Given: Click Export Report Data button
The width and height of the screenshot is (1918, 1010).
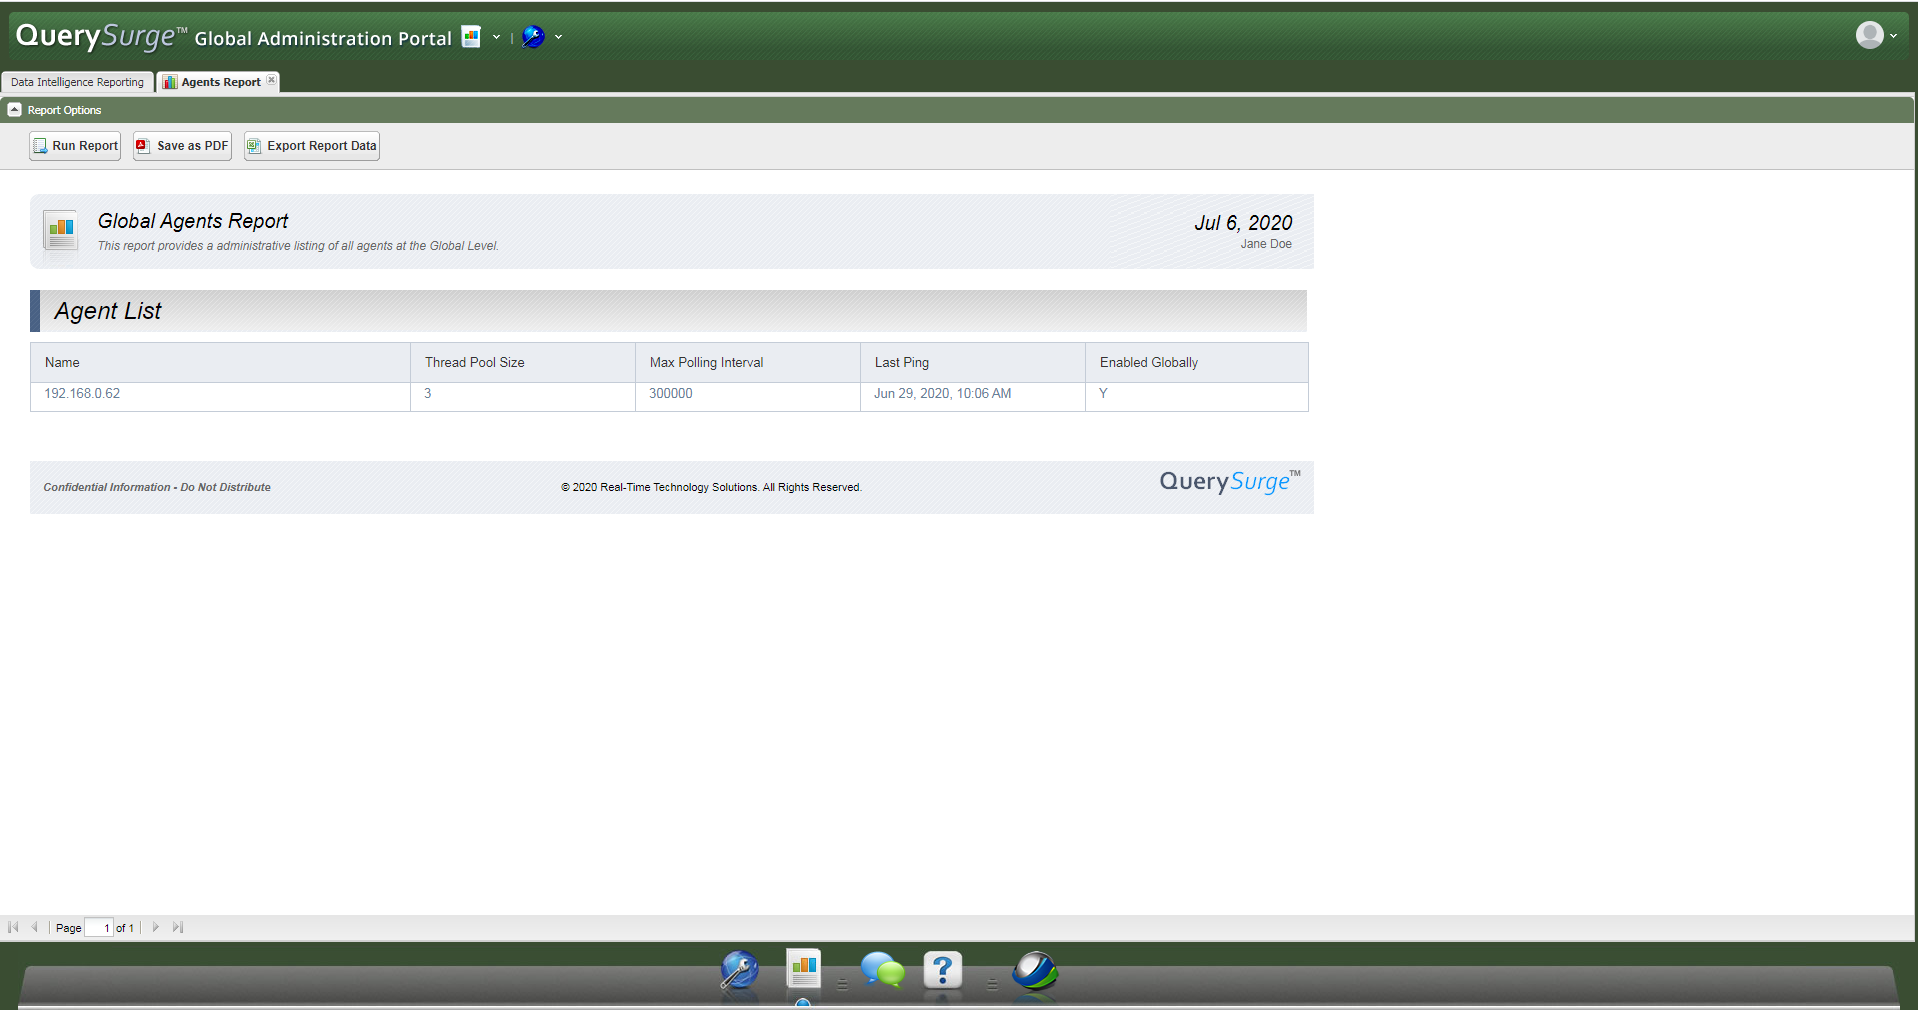Looking at the screenshot, I should 312,146.
